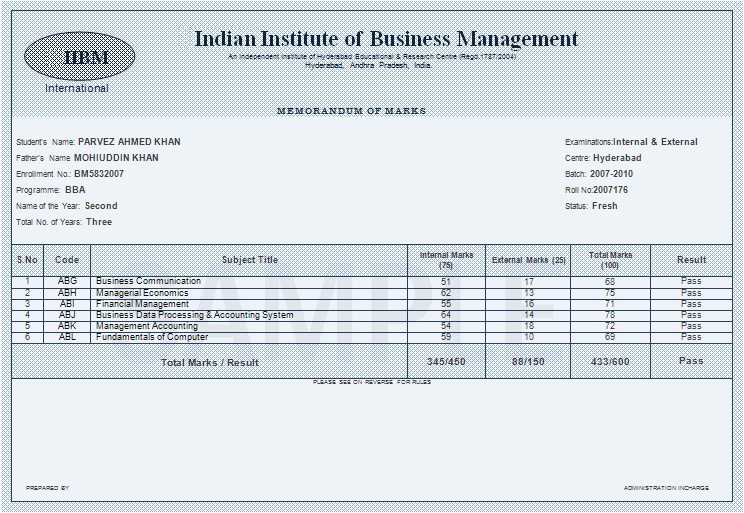Viewport: 744px width, 513px height.
Task: Click examinations value 'Internal & External'
Action: [655, 141]
